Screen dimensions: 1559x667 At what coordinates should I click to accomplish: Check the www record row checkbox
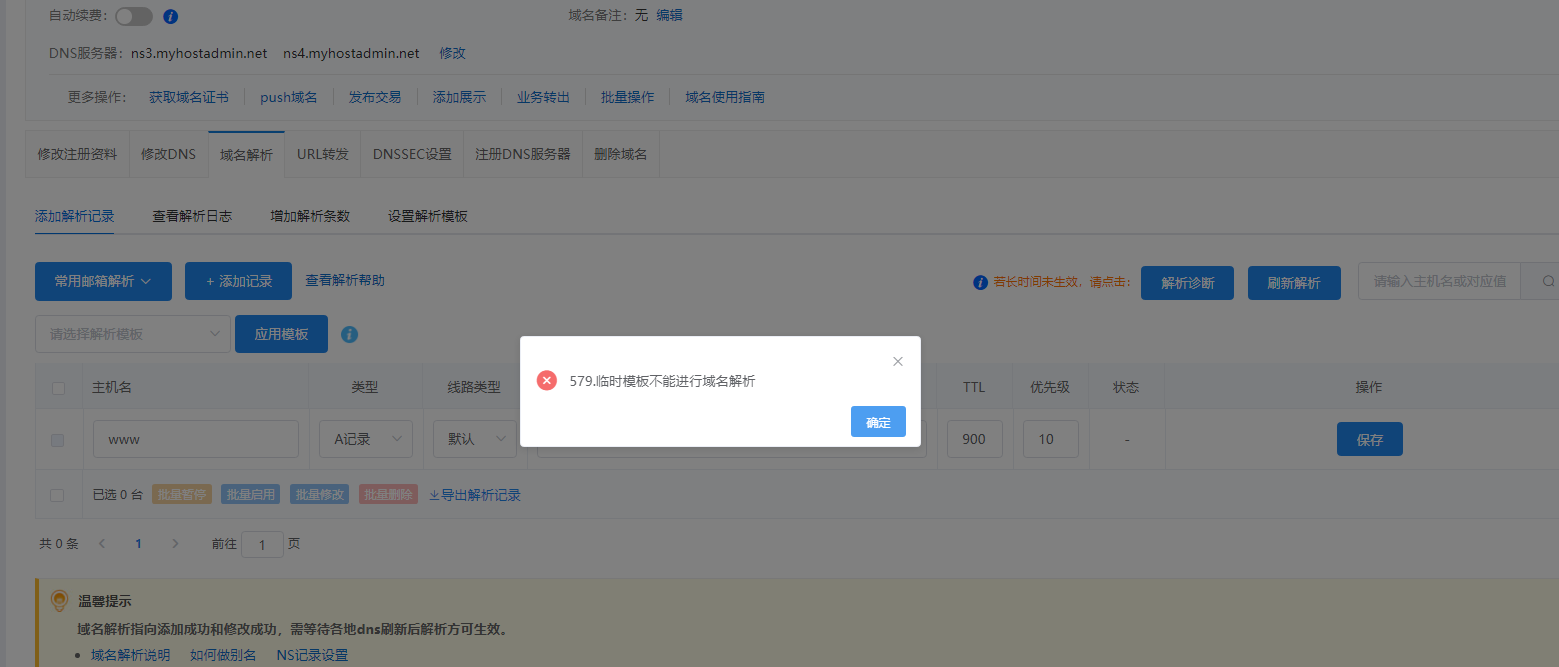pyautogui.click(x=58, y=440)
